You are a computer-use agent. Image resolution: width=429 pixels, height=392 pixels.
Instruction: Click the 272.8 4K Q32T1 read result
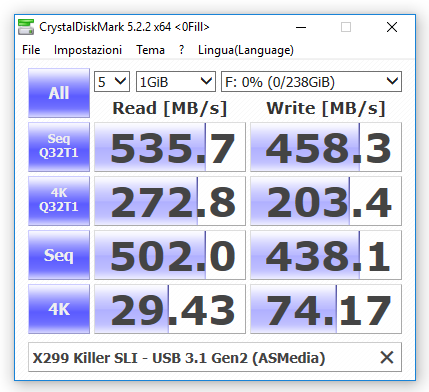click(x=170, y=201)
